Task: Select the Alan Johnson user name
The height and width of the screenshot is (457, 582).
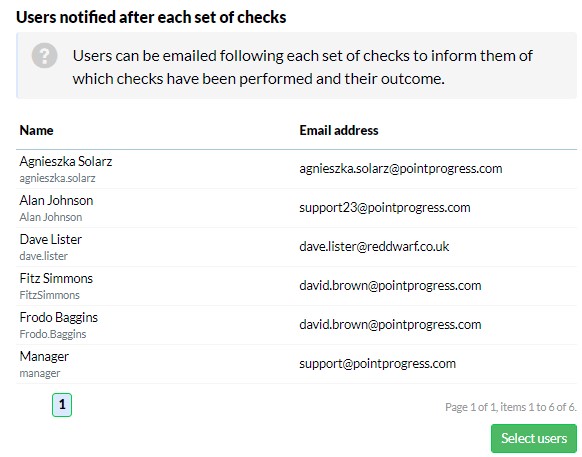Action: click(x=56, y=200)
